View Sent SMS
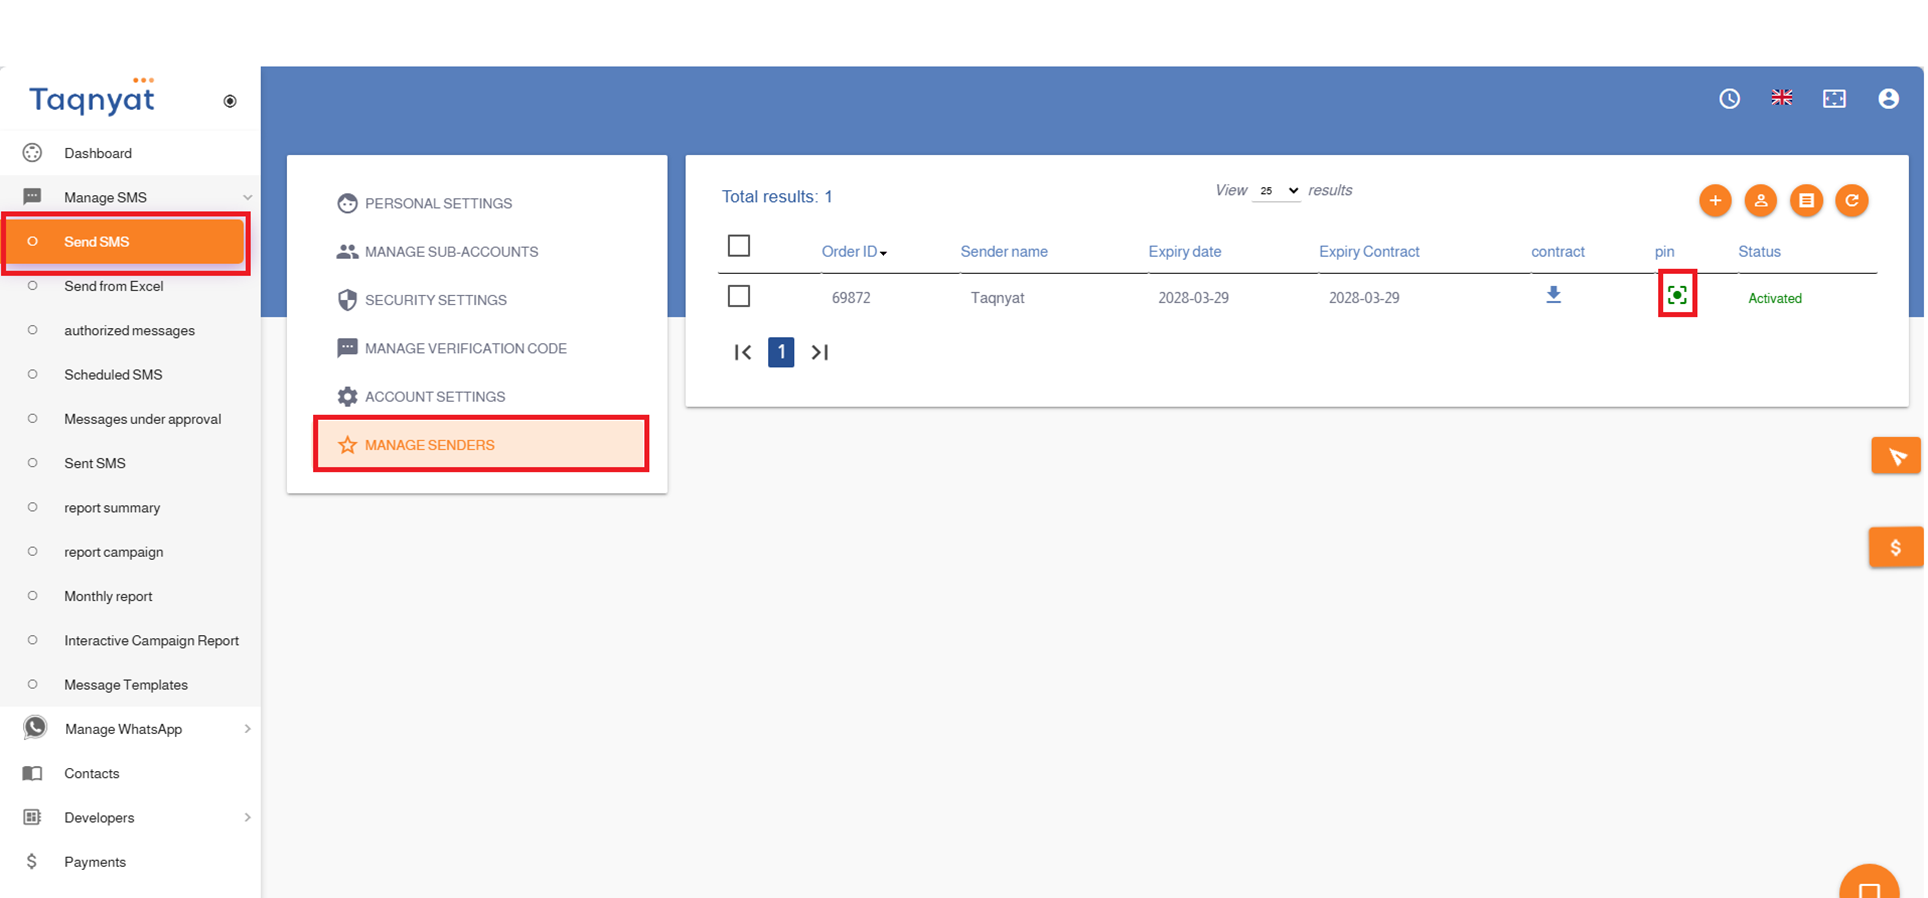1928x898 pixels. pyautogui.click(x=95, y=463)
